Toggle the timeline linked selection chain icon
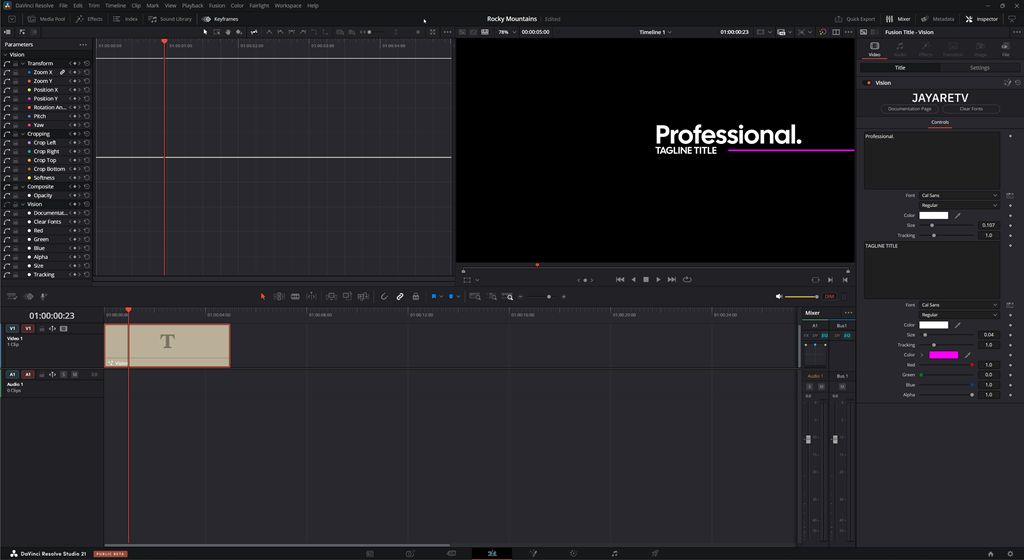Viewport: 1024px width, 560px height. (400, 297)
